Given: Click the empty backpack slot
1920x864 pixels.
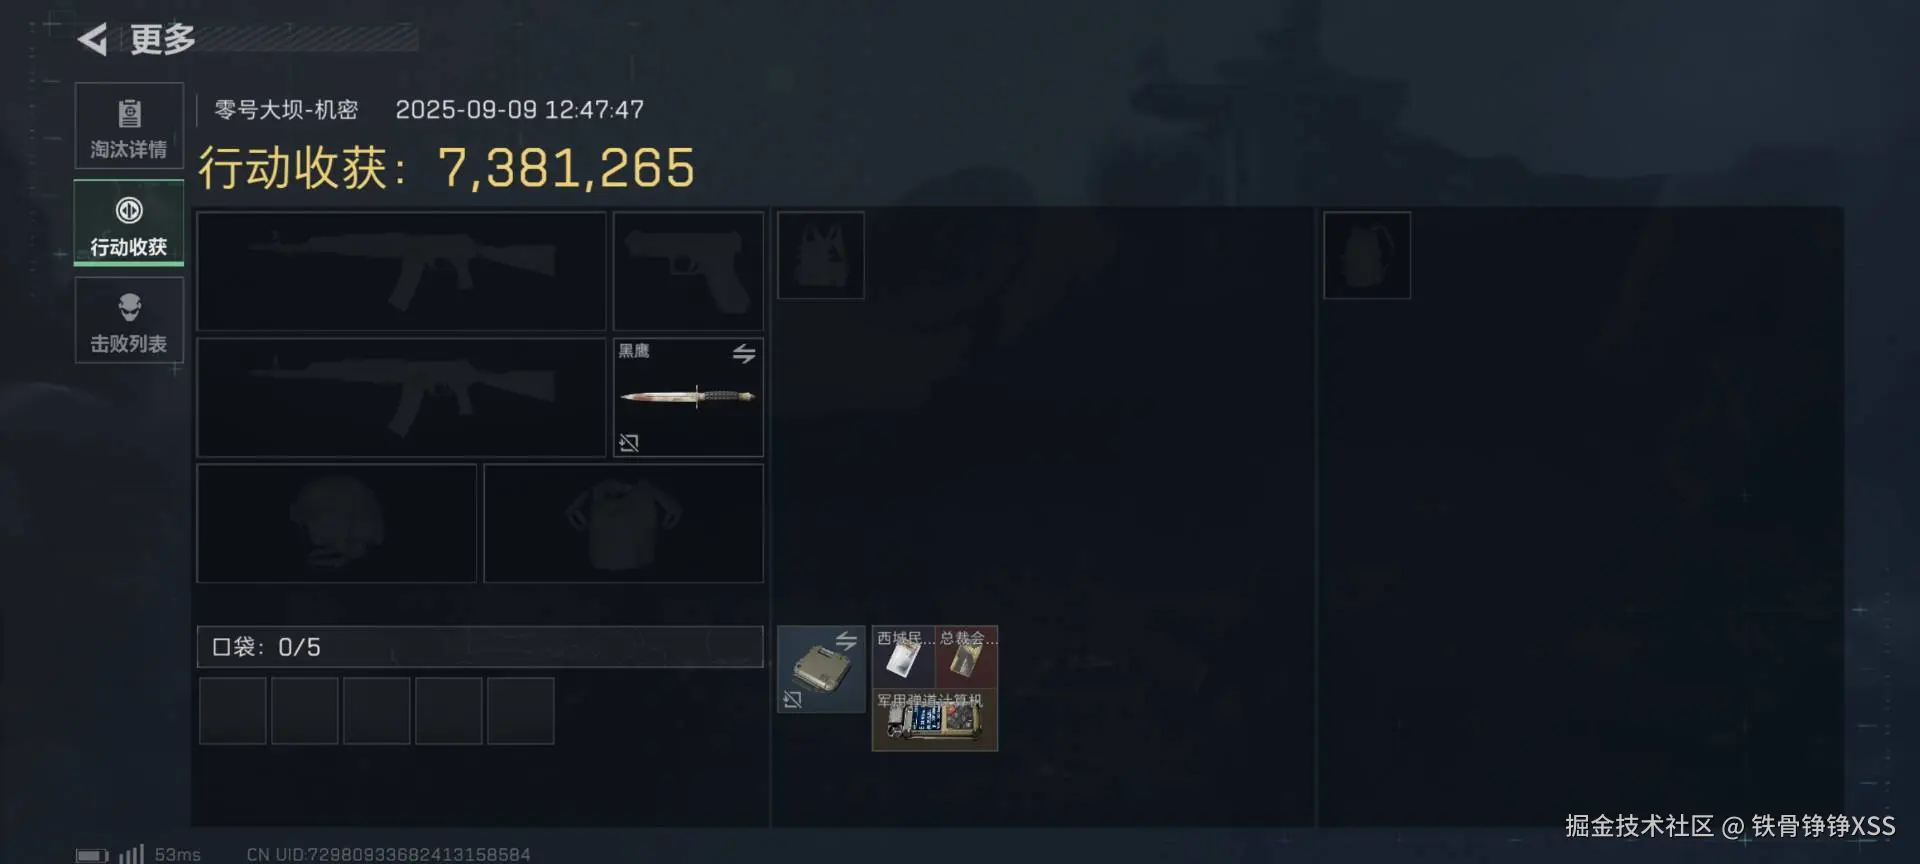Looking at the screenshot, I should [x=1367, y=255].
